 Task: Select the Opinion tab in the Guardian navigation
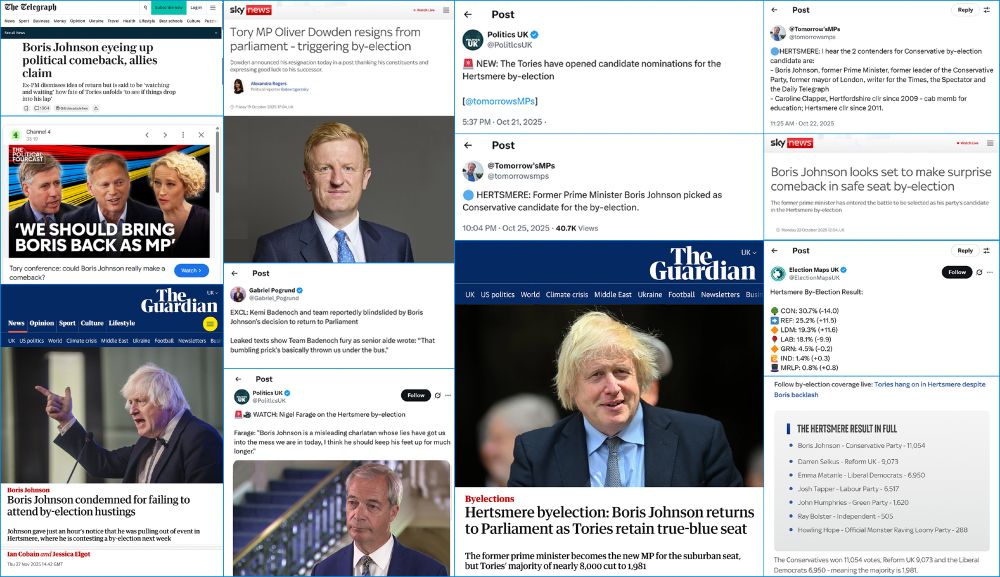click(x=42, y=323)
